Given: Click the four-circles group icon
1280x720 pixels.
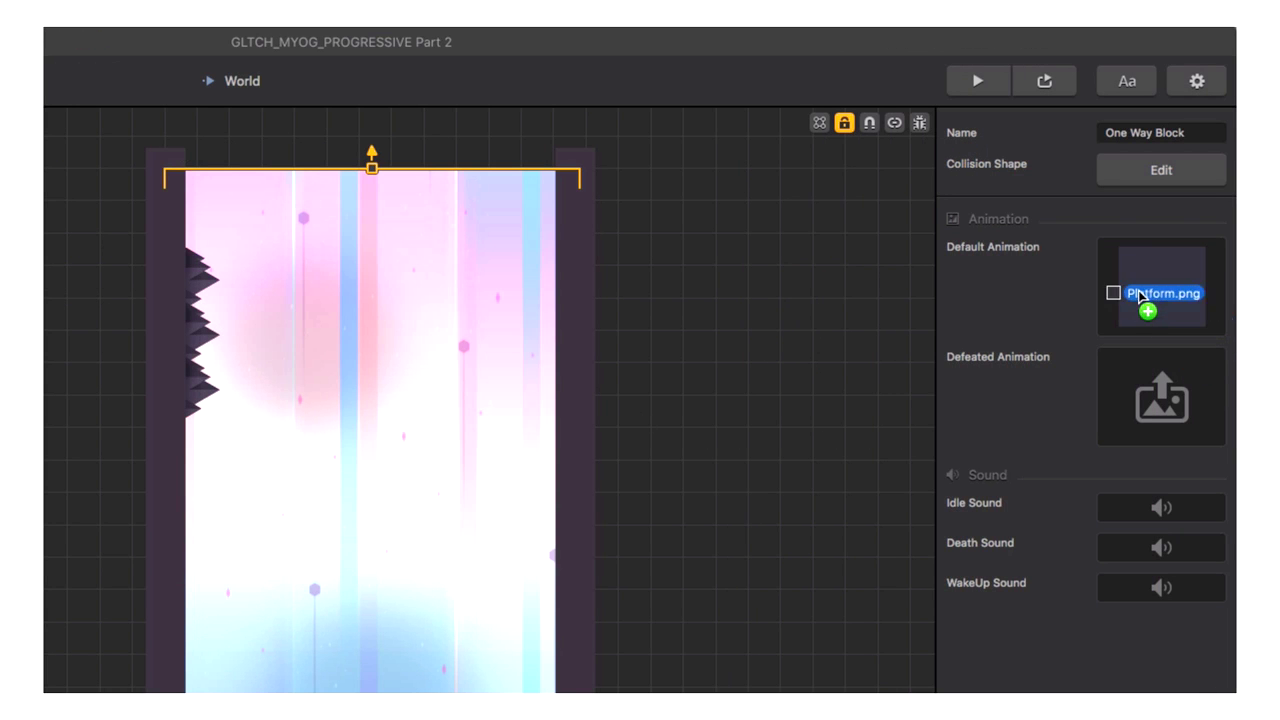Looking at the screenshot, I should (x=819, y=123).
